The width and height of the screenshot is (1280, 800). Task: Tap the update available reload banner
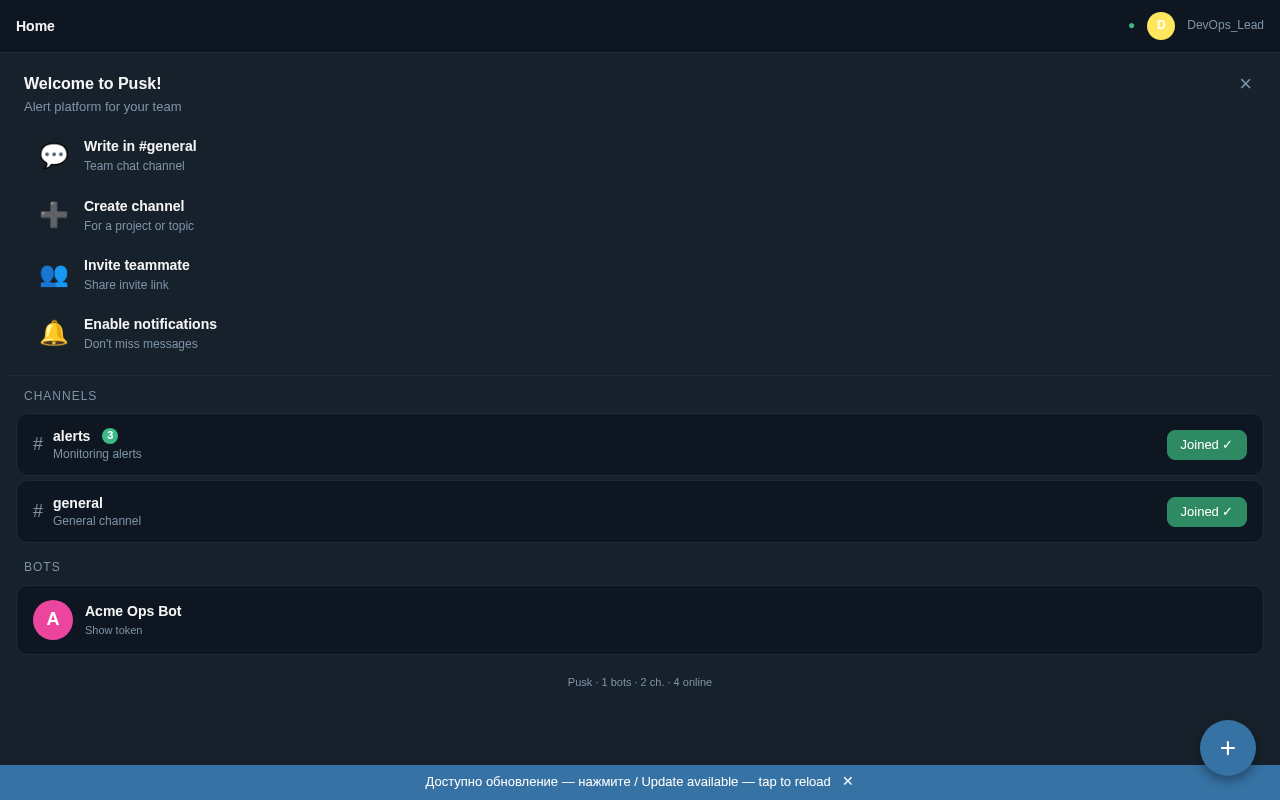(628, 782)
